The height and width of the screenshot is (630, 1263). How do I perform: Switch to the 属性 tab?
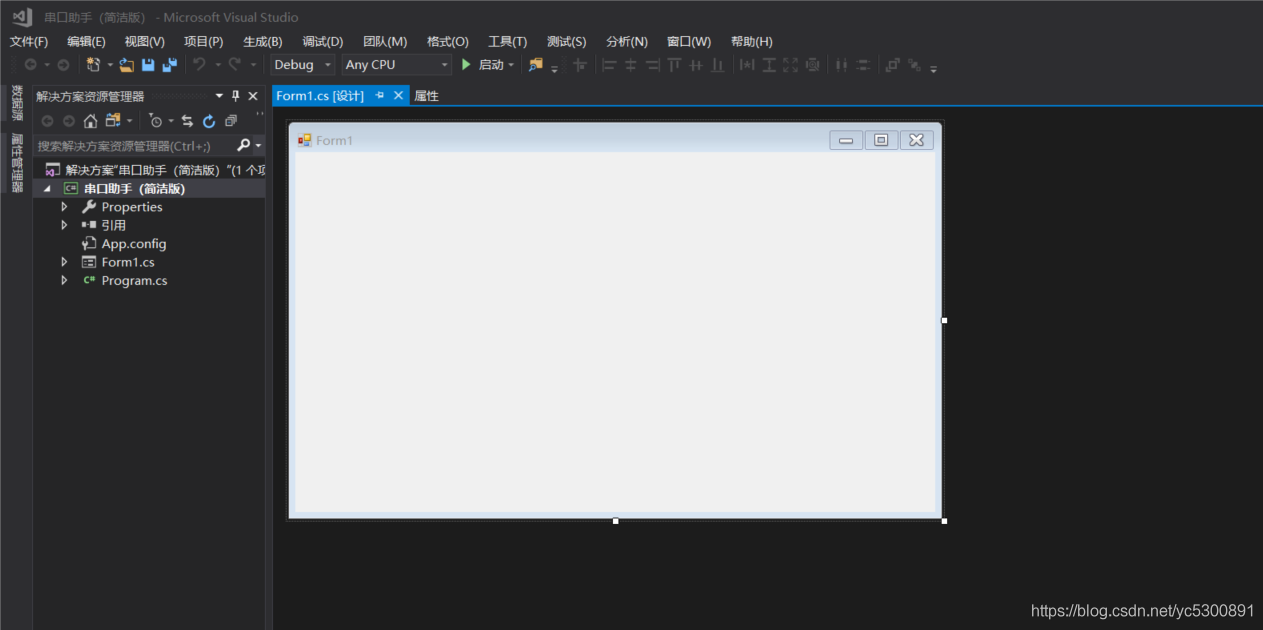tap(427, 96)
